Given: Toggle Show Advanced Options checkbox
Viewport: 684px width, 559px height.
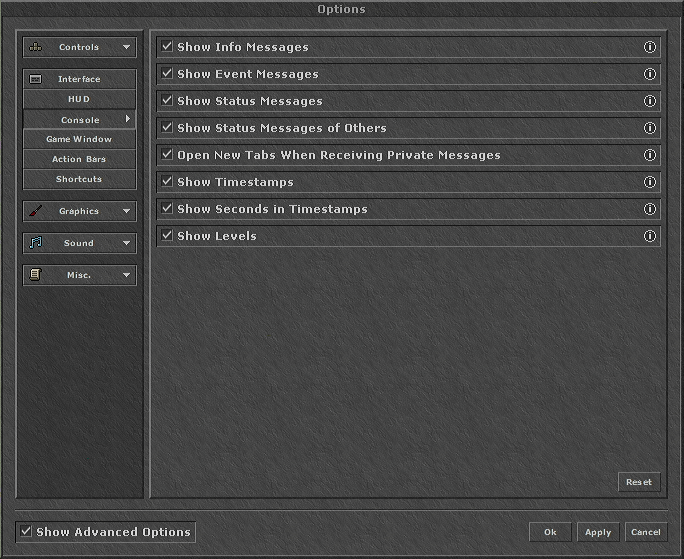Looking at the screenshot, I should point(26,531).
